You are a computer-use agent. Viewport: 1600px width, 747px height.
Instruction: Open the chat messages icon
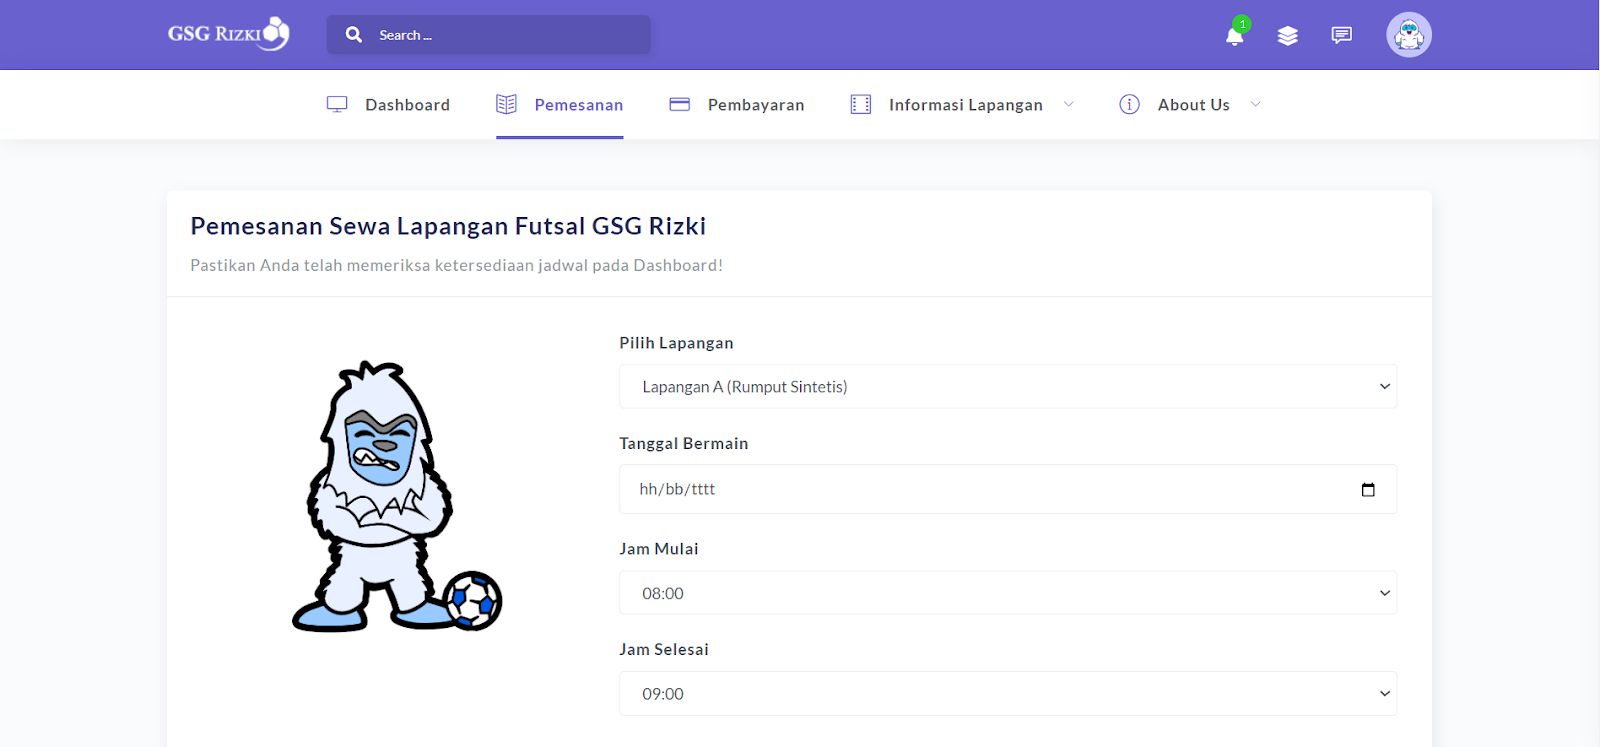[x=1342, y=36]
